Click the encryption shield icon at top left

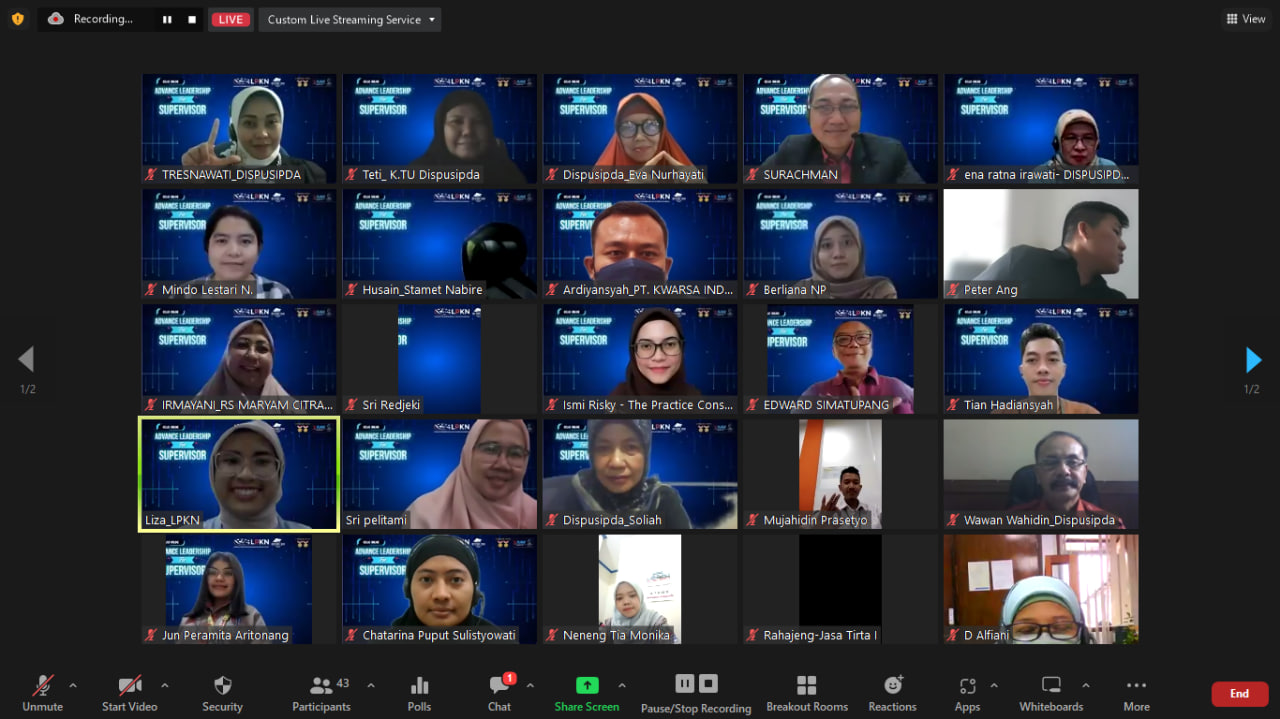click(18, 19)
